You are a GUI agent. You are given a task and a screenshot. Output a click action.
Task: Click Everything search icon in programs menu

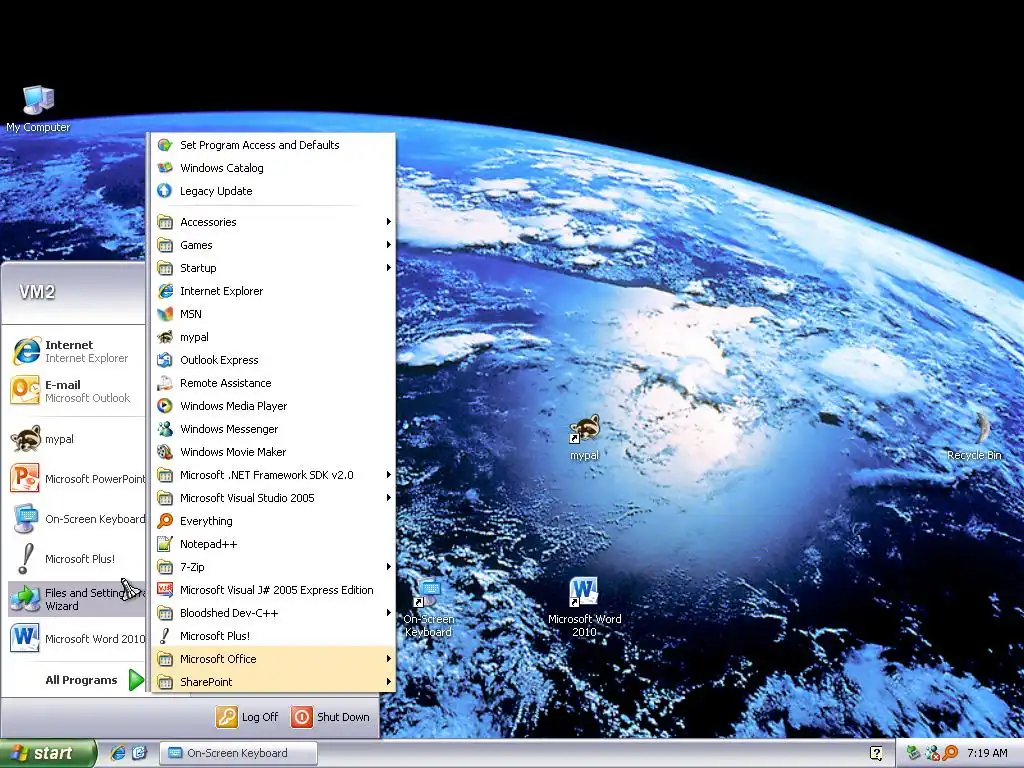coord(165,521)
